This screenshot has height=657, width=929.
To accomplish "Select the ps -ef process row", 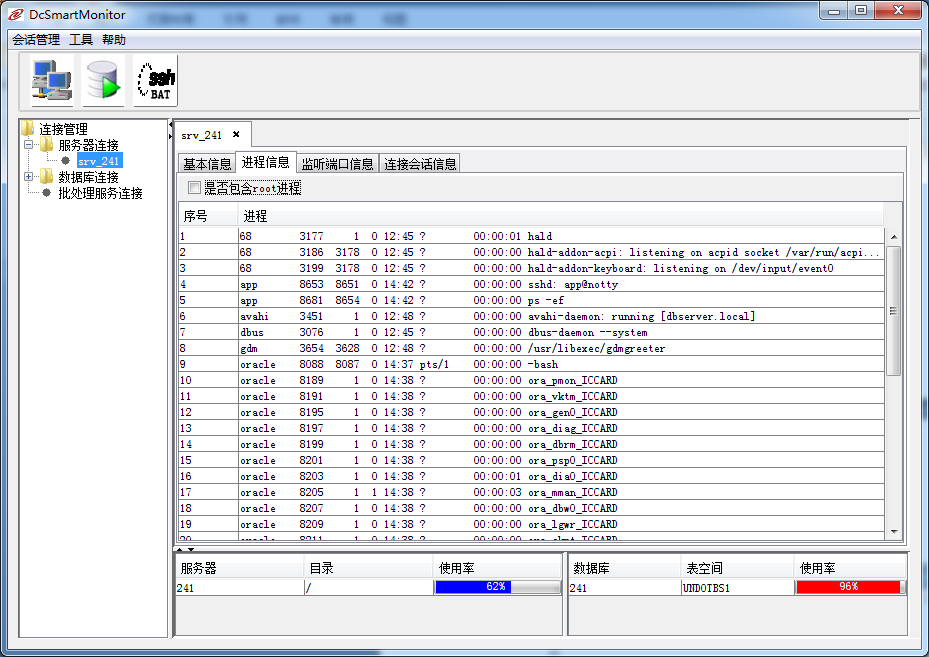I will [x=531, y=300].
